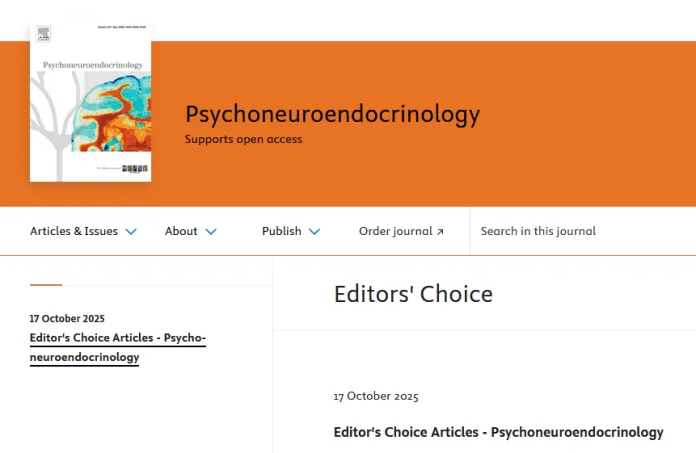The width and height of the screenshot is (696, 453).
Task: Click the external-link arrow beside Order journal
Action: coord(440,232)
